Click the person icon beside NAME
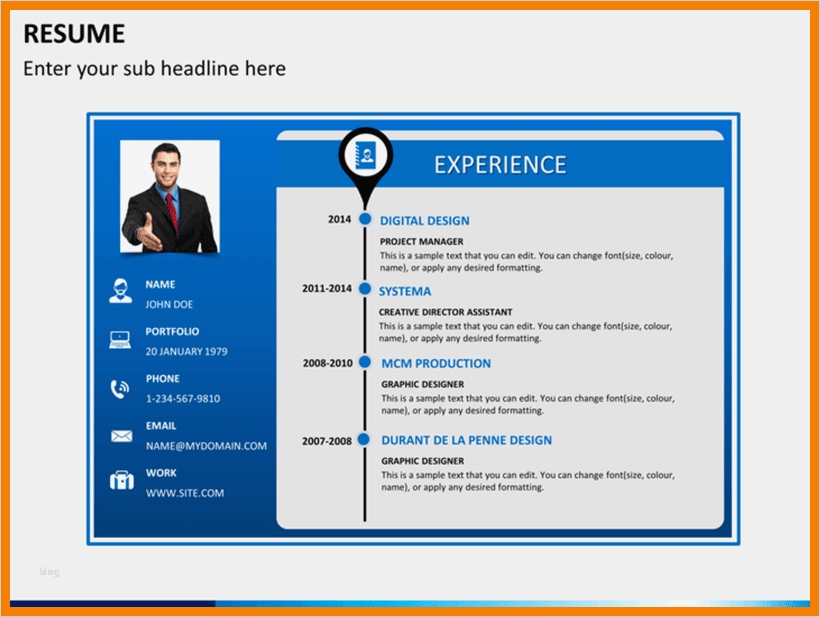Image resolution: width=820 pixels, height=617 pixels. click(x=121, y=291)
